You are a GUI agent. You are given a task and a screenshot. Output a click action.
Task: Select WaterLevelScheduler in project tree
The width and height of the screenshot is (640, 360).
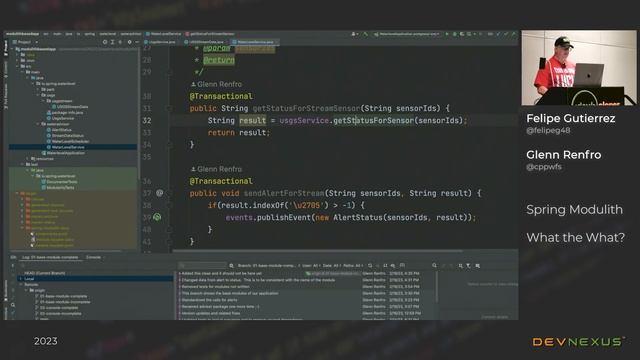pos(67,141)
